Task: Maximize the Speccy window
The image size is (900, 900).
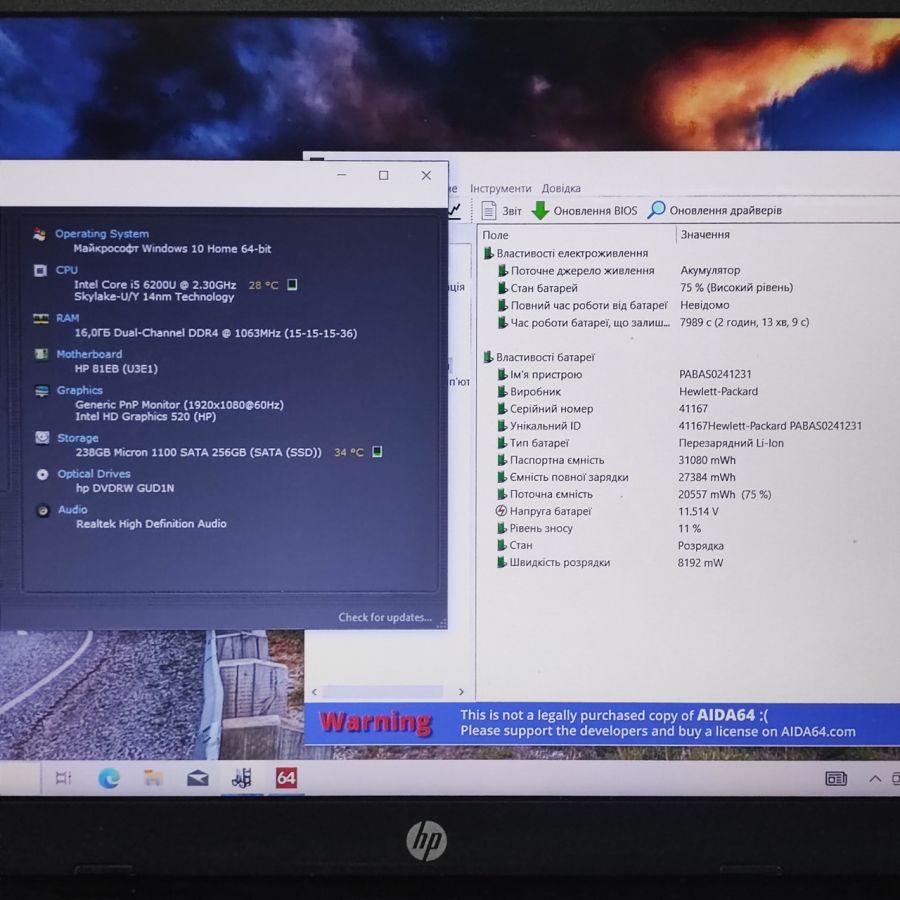Action: (x=383, y=176)
